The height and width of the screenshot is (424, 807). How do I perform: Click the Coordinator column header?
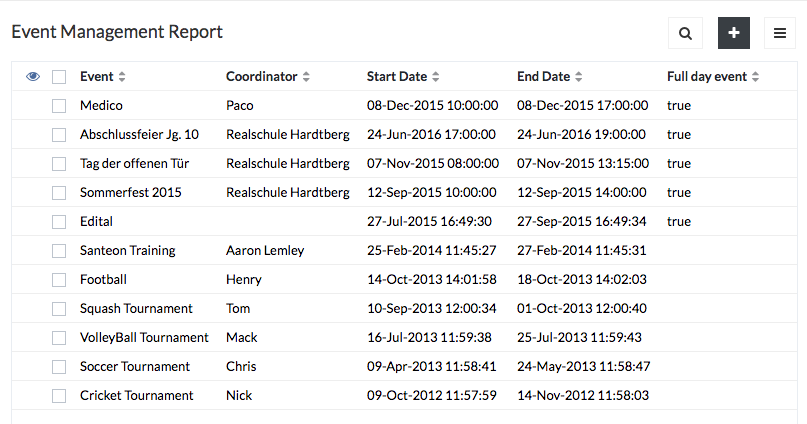click(261, 77)
